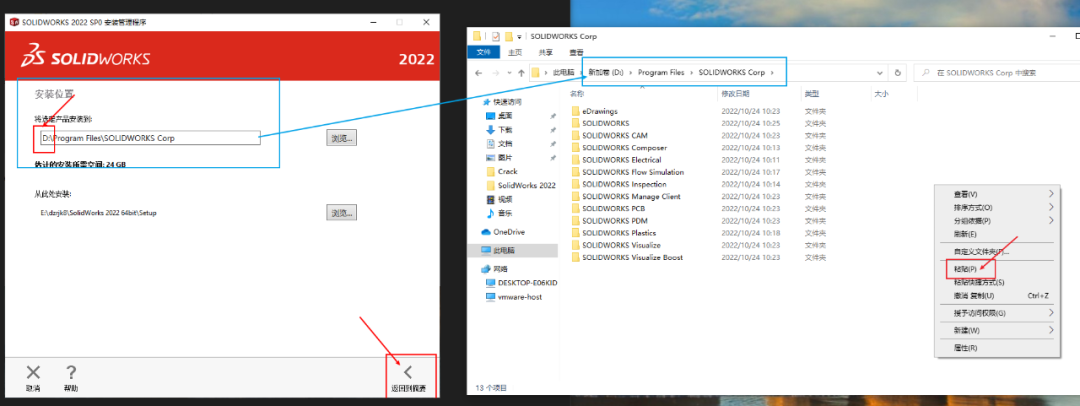The image size is (1080, 406).
Task: Click File Explorer back arrow
Action: tap(479, 72)
